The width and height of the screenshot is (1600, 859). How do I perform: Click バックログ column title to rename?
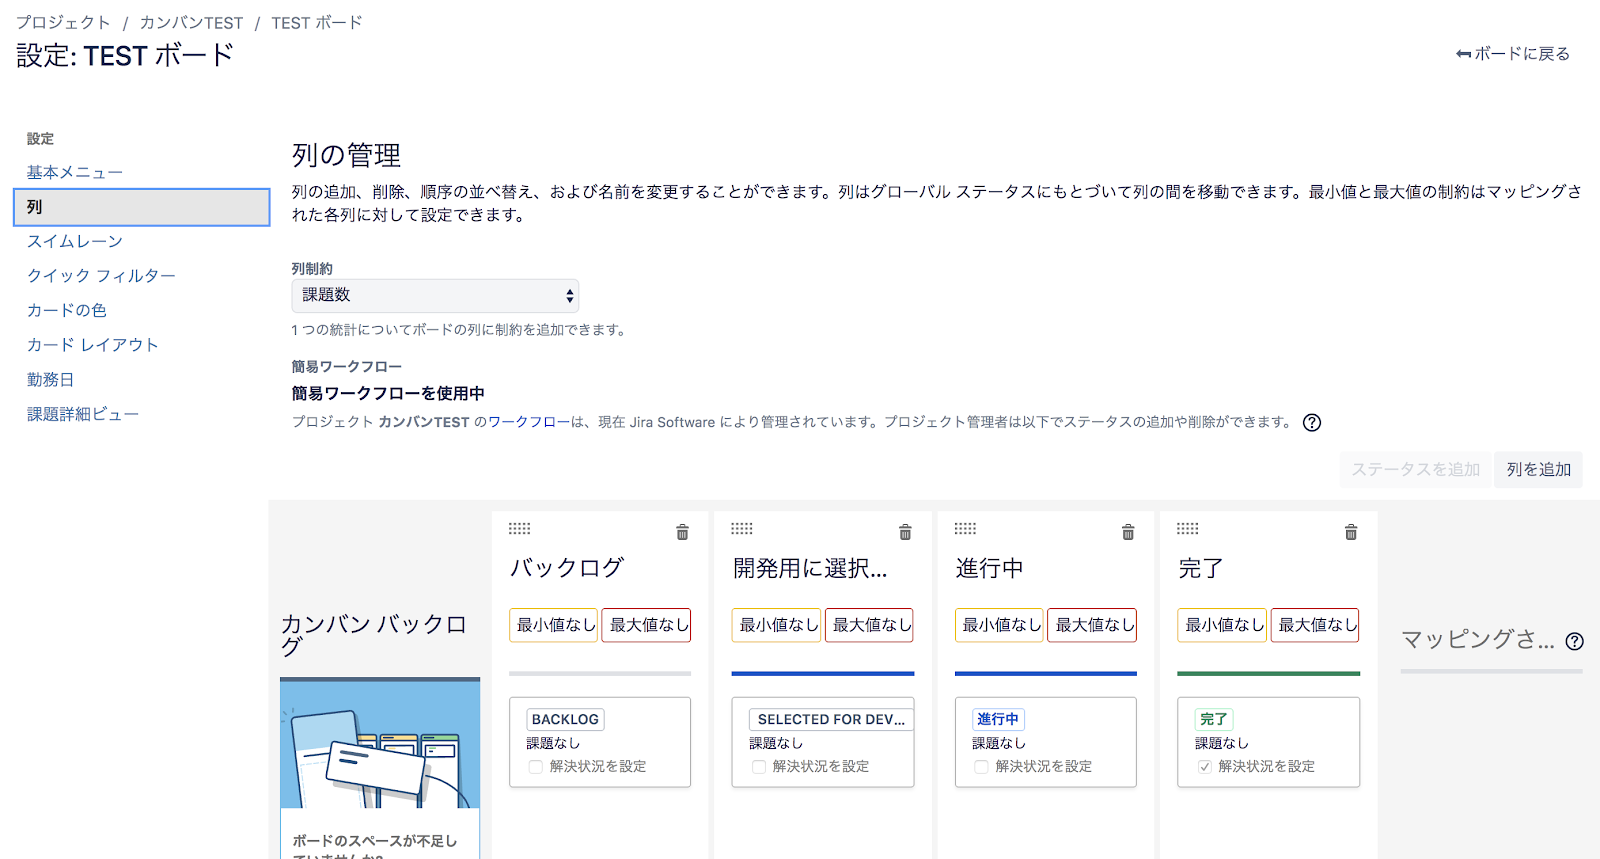(567, 568)
